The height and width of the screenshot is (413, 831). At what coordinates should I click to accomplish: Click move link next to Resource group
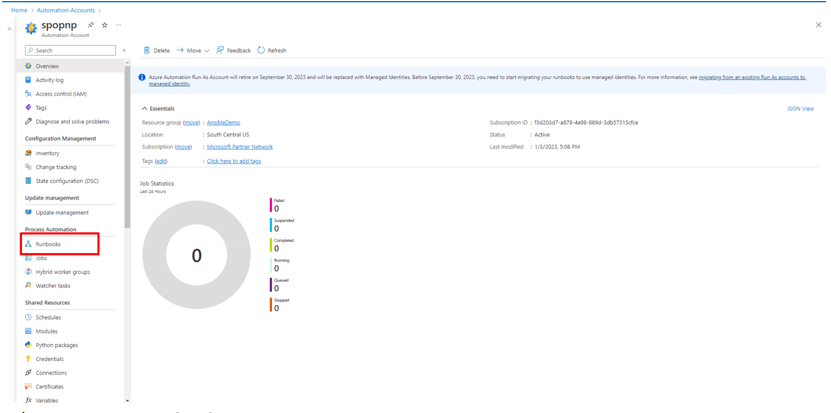tap(192, 122)
